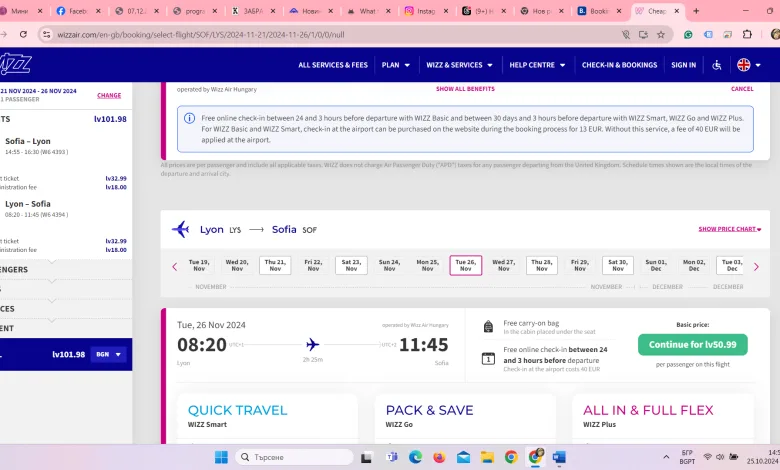Viewport: 780px width, 470px height.
Task: Click the info icon in the check-in notice
Action: pyautogui.click(x=190, y=118)
